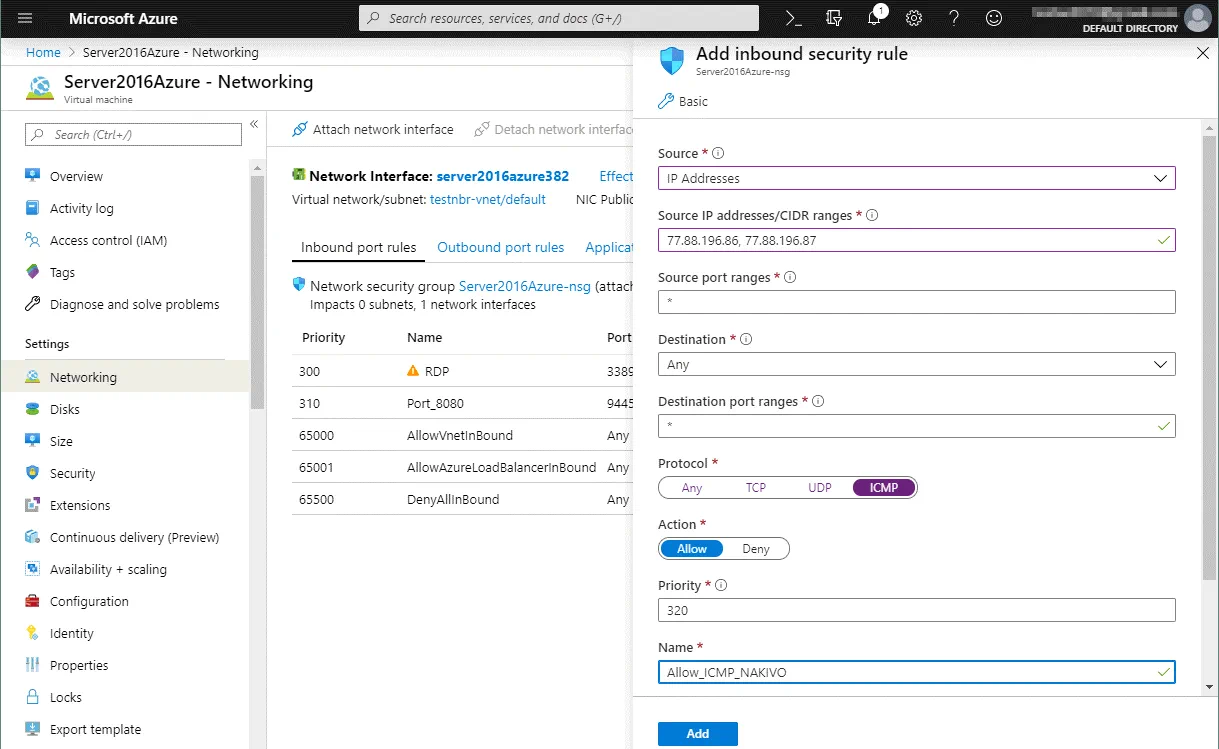Open the server2016azure382 network interface link
The image size is (1219, 749).
click(502, 176)
